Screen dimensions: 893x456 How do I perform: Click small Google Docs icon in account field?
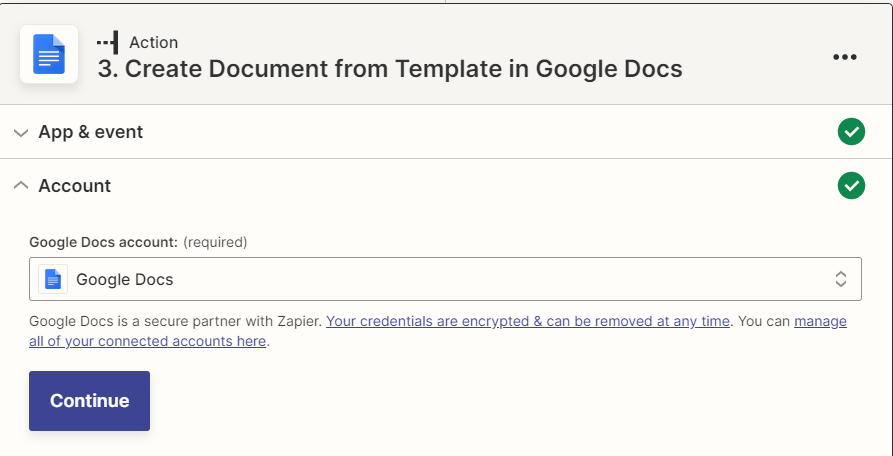[x=53, y=279]
